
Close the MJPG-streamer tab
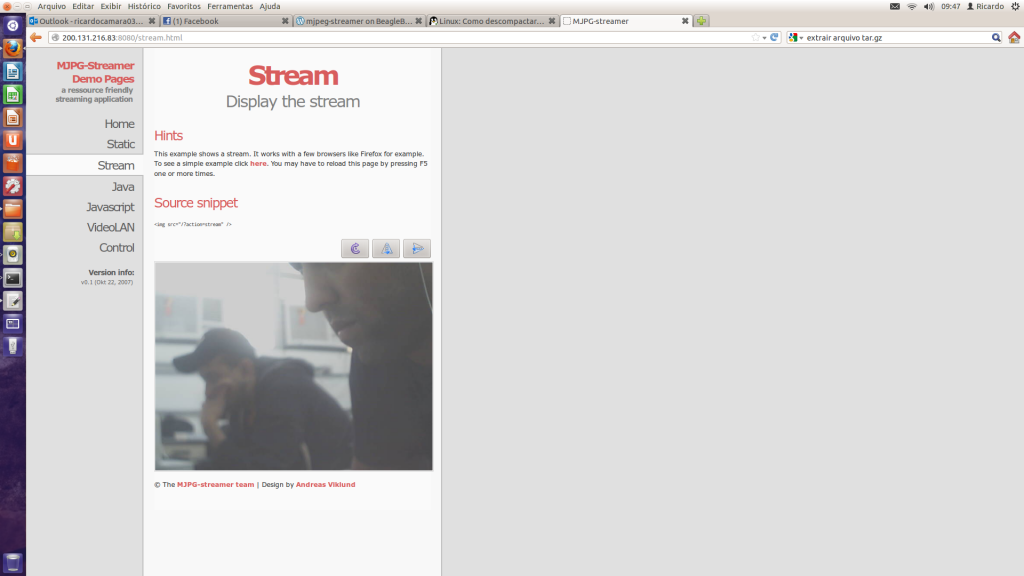click(x=685, y=21)
